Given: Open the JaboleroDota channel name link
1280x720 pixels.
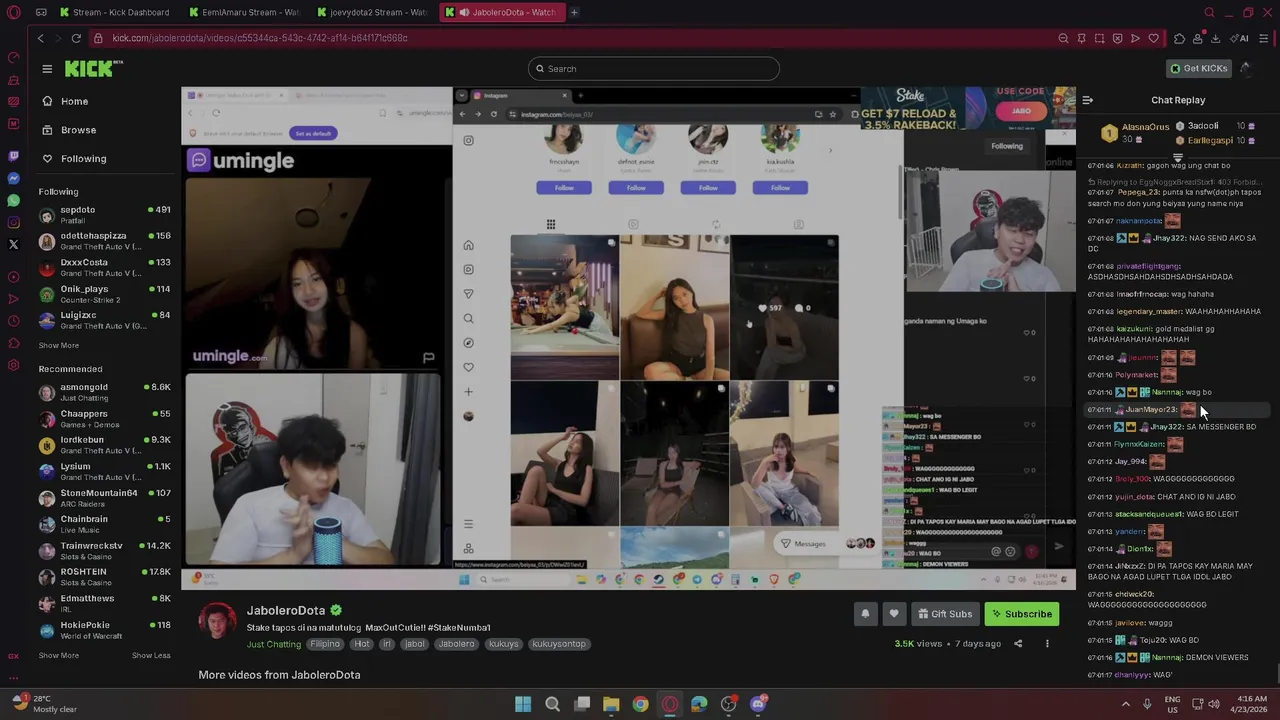Looking at the screenshot, I should [286, 610].
